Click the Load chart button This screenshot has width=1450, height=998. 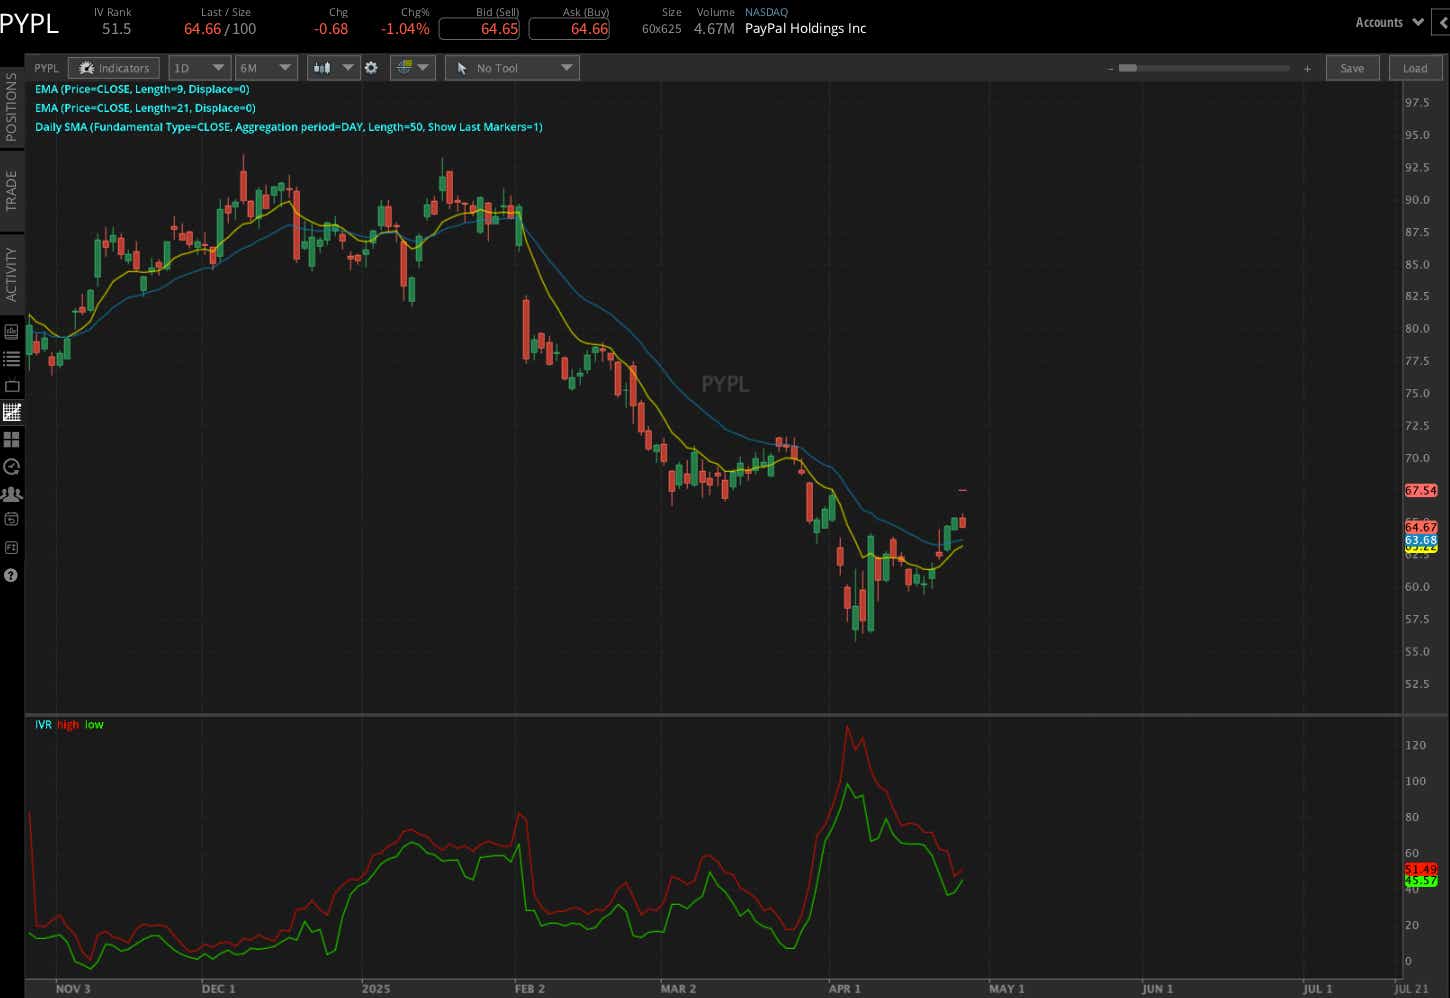point(1415,68)
